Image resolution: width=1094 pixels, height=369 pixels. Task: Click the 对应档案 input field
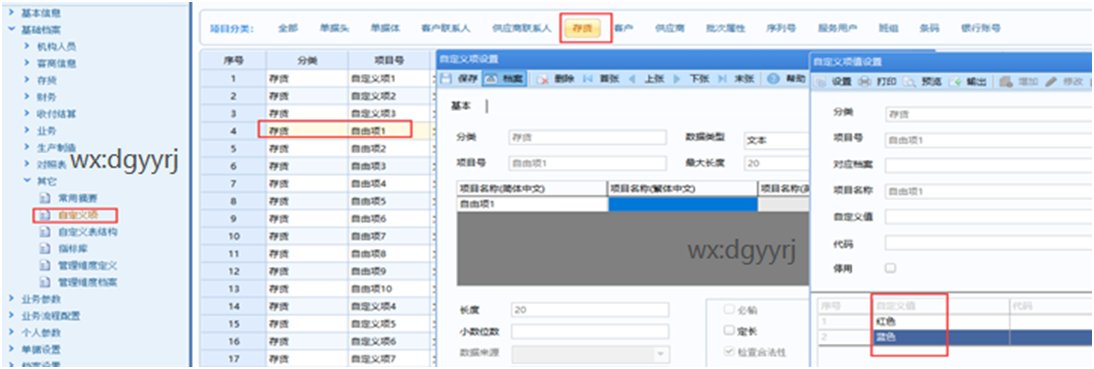click(989, 165)
